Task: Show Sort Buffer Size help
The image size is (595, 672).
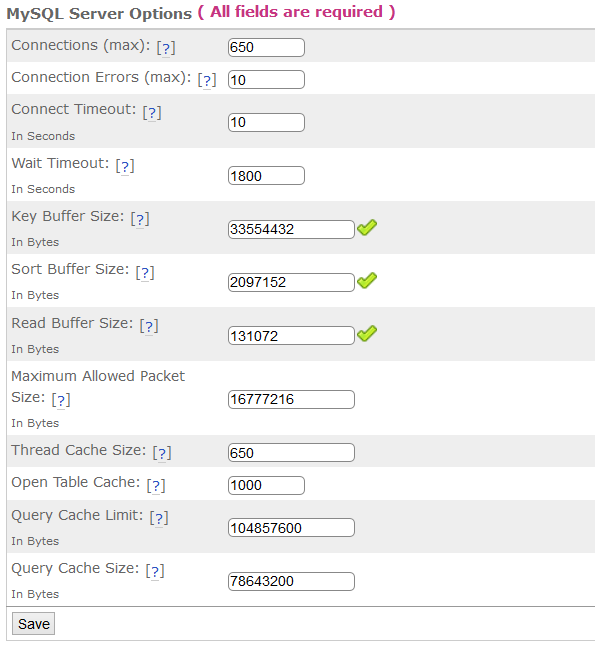Action: click(145, 273)
